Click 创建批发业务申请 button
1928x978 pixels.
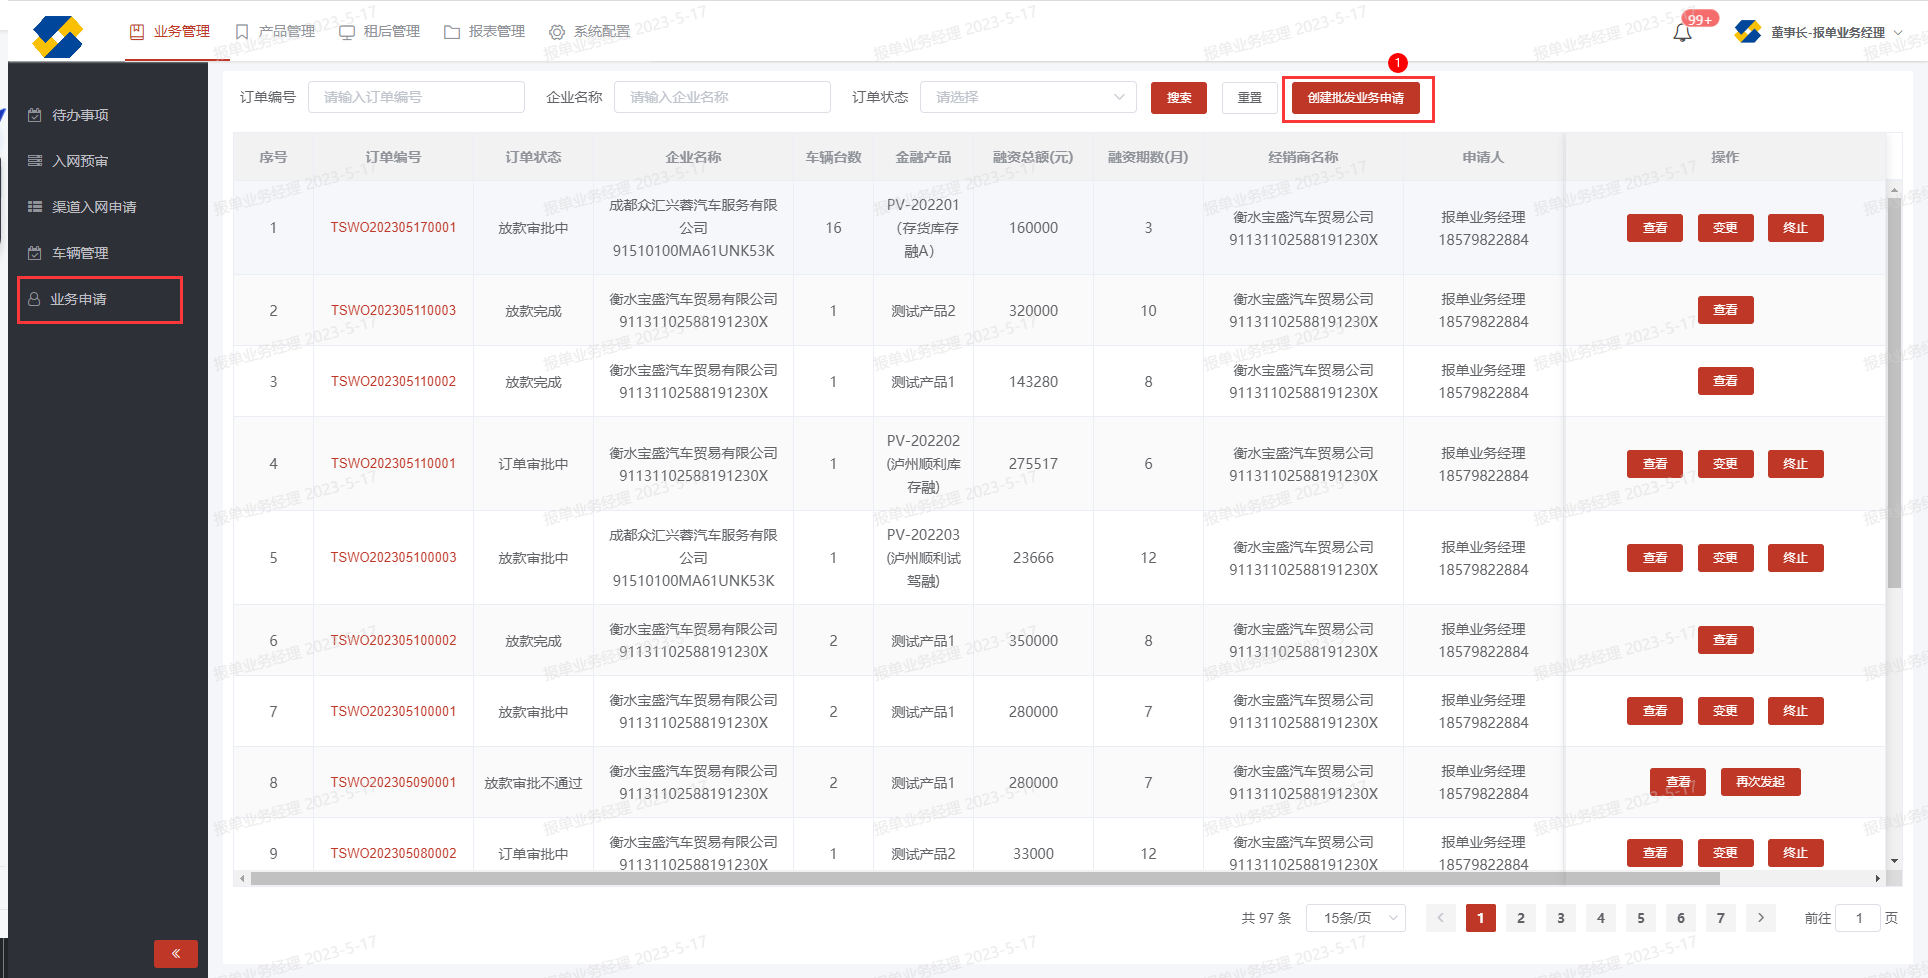click(x=1355, y=98)
